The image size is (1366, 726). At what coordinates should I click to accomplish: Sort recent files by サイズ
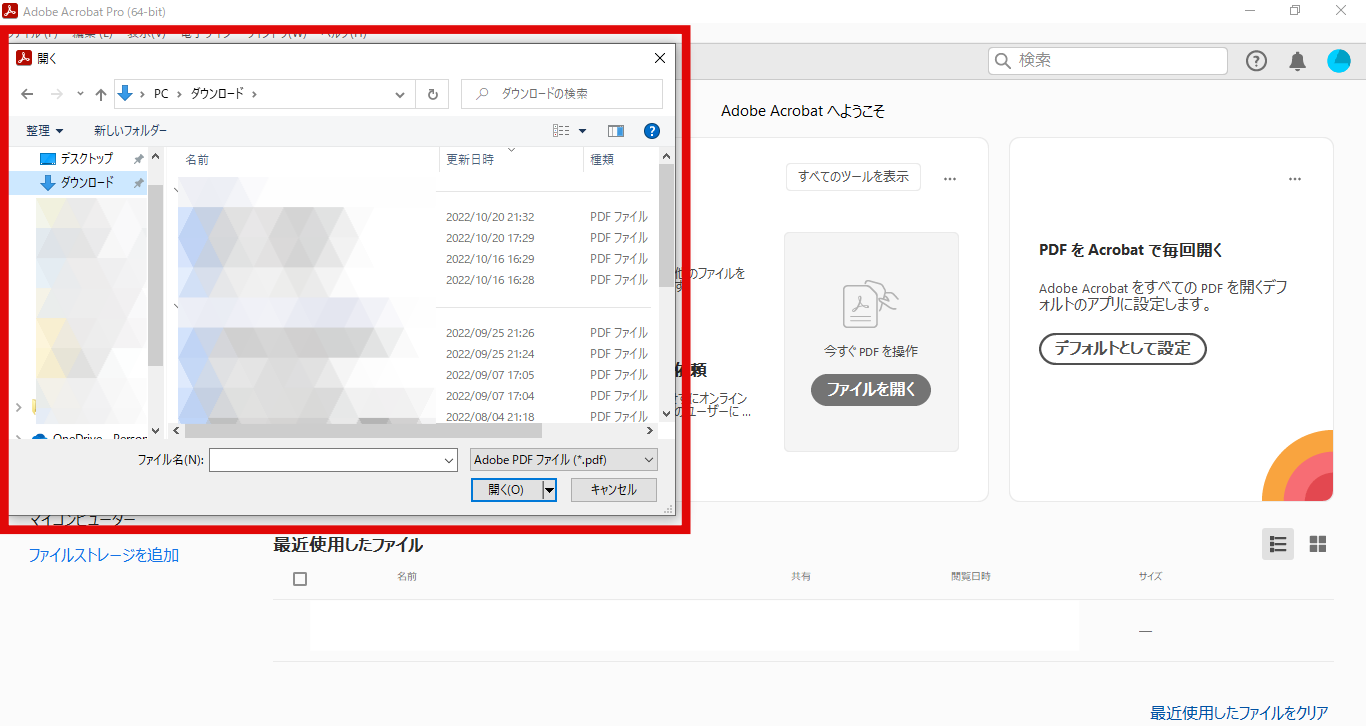pos(1149,577)
